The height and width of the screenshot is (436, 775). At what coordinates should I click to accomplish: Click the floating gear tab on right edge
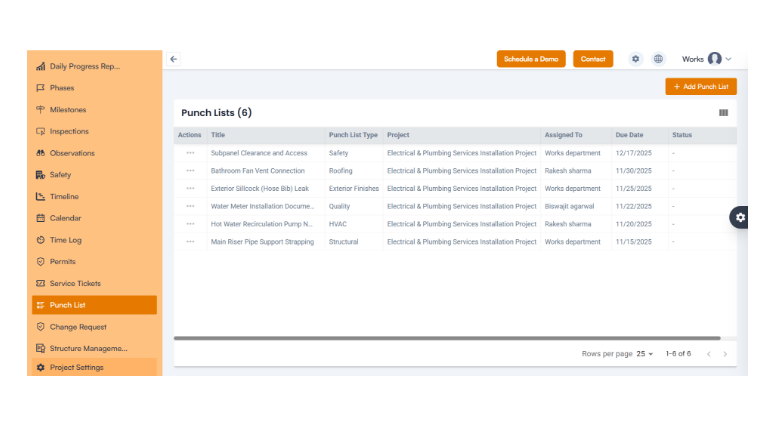coord(740,217)
